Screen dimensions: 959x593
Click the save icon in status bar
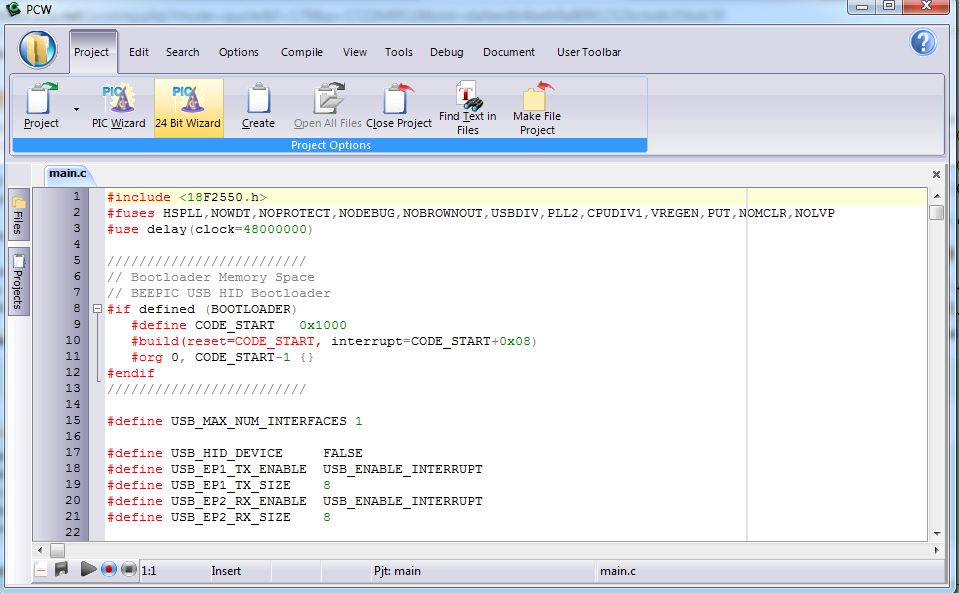62,570
